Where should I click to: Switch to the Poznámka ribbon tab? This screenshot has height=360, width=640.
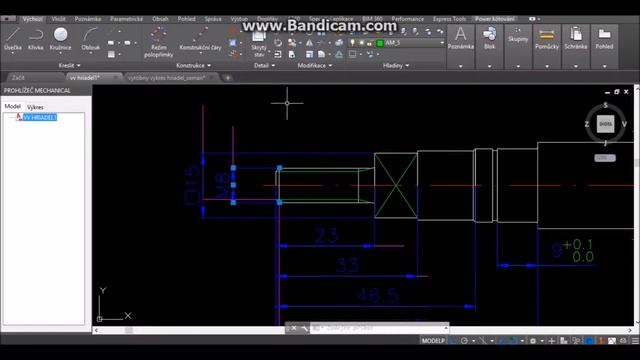pyautogui.click(x=88, y=19)
